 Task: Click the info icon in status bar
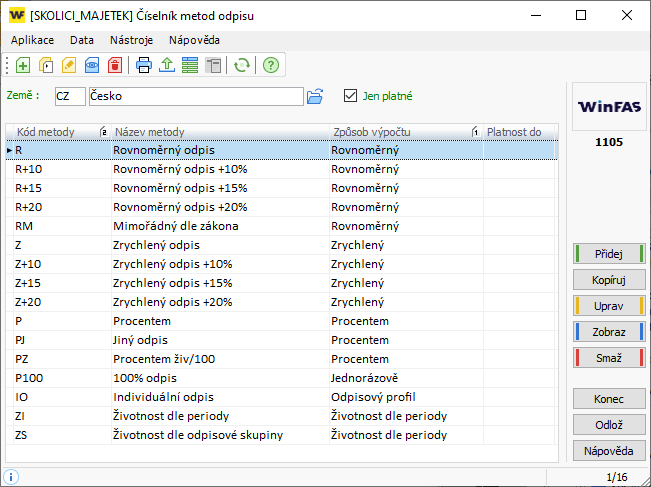11,477
